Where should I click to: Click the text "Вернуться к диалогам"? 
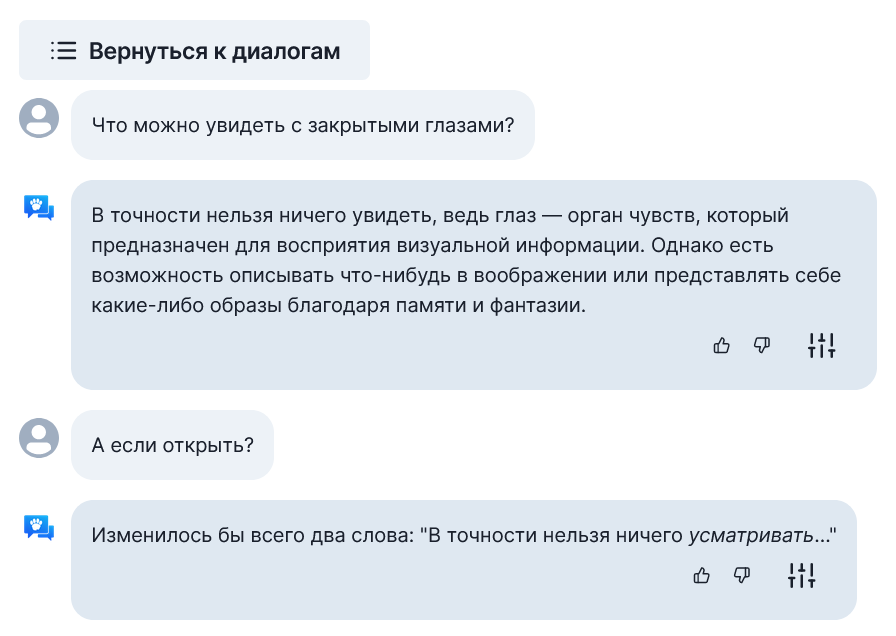coord(213,50)
